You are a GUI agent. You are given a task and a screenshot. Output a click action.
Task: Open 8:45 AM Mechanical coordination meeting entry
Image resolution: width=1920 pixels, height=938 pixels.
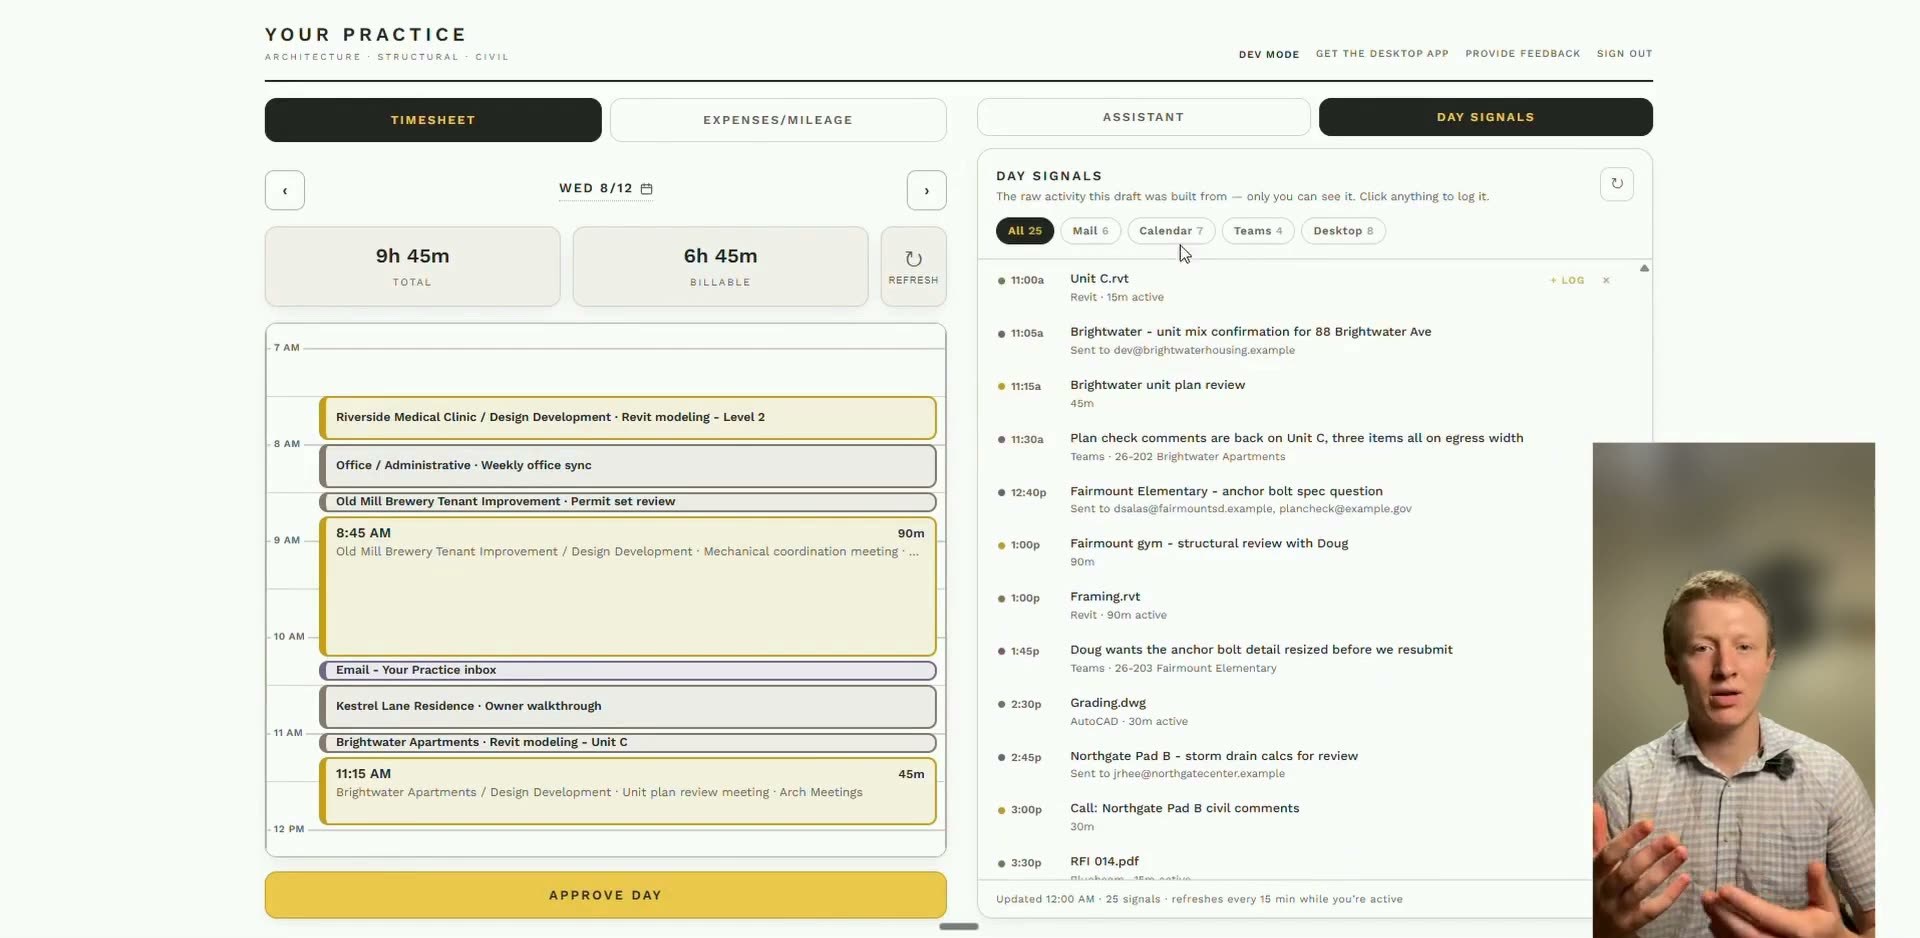point(628,586)
